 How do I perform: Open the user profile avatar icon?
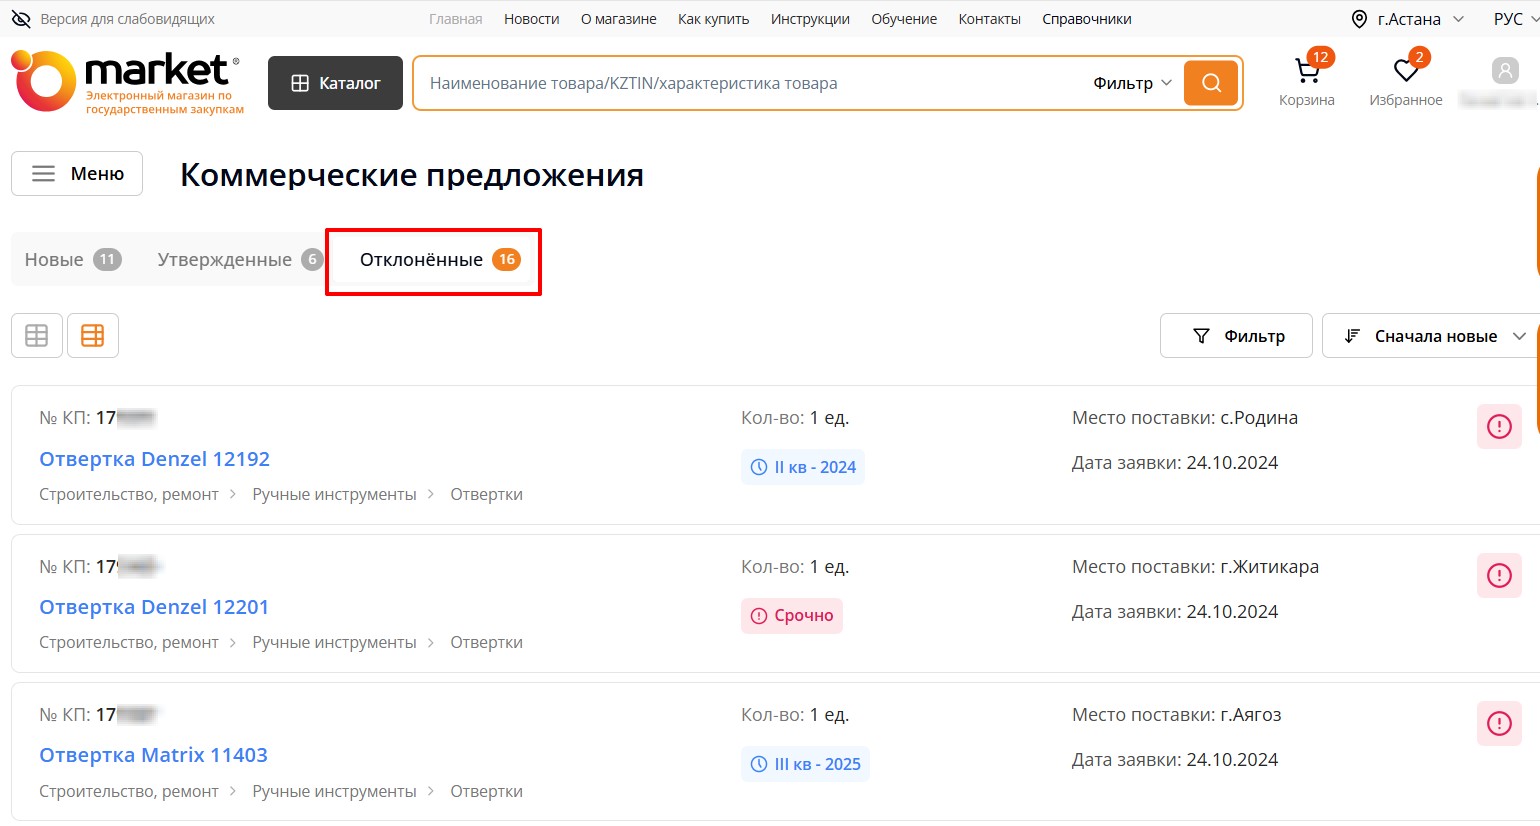1504,71
